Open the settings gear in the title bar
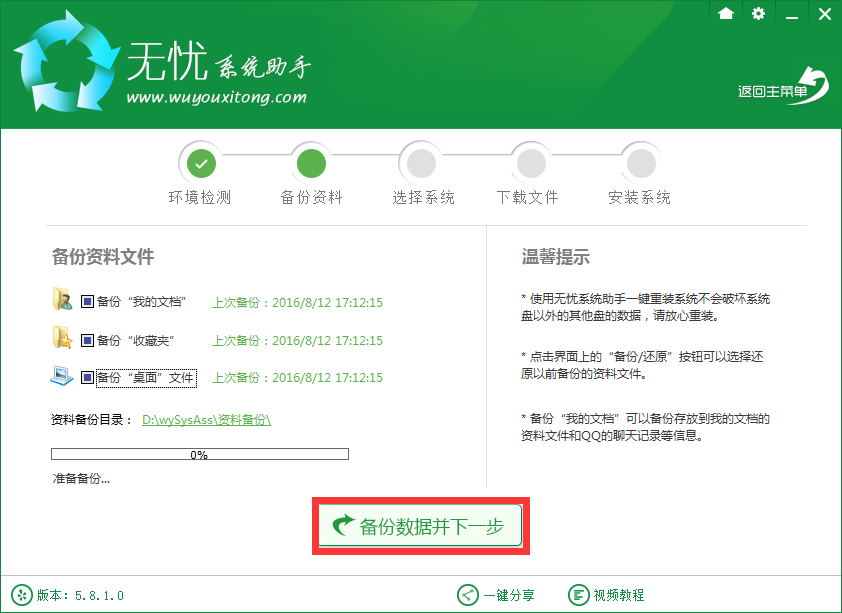This screenshot has height=613, width=842. coord(758,14)
